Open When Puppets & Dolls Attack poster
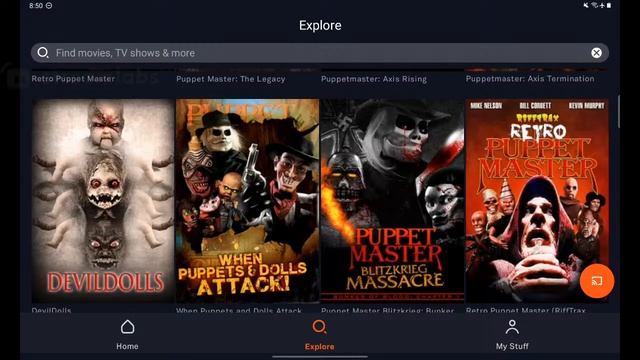 tap(248, 200)
